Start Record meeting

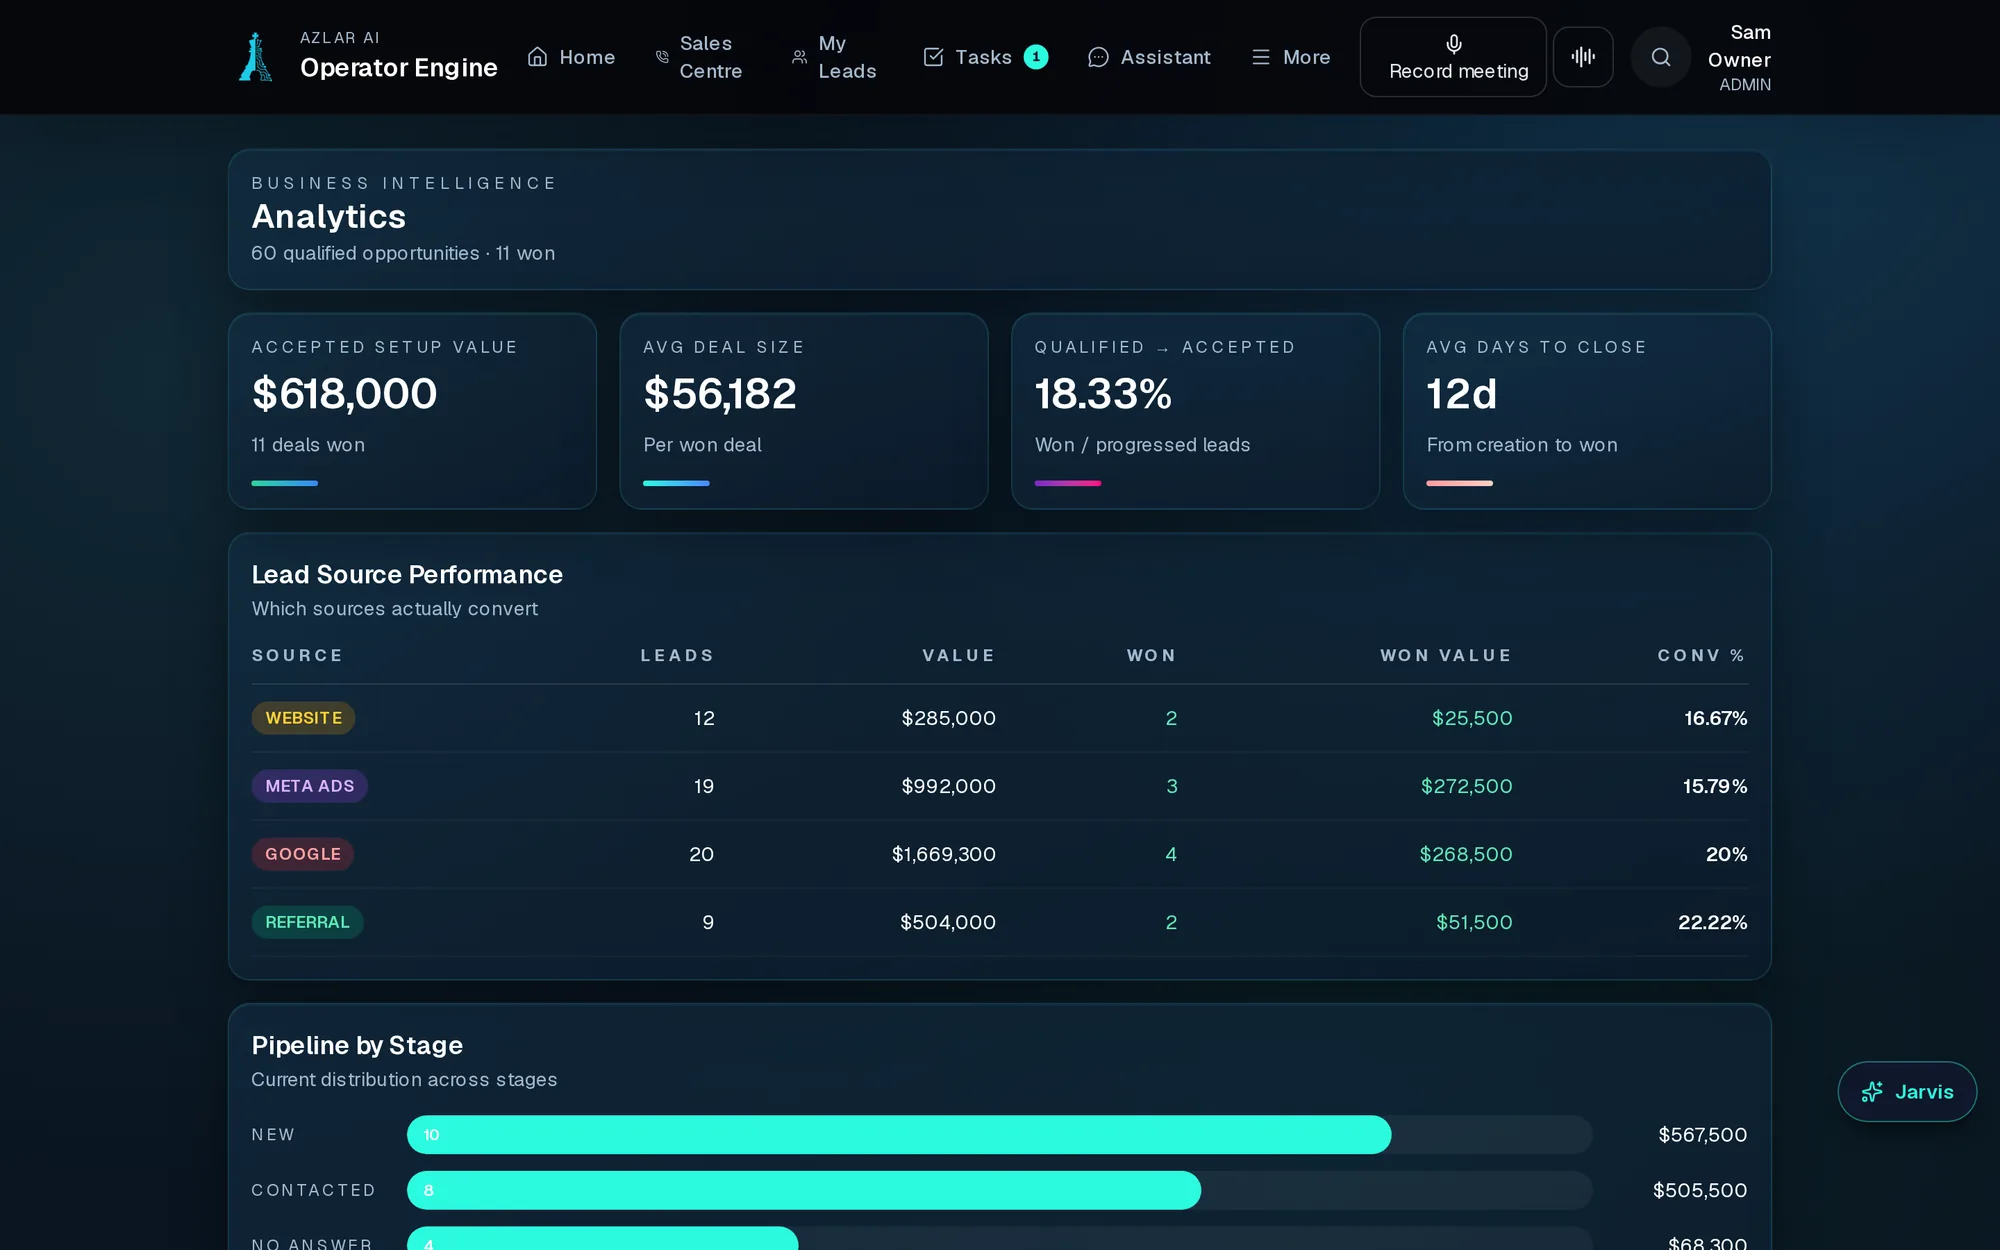tap(1453, 57)
